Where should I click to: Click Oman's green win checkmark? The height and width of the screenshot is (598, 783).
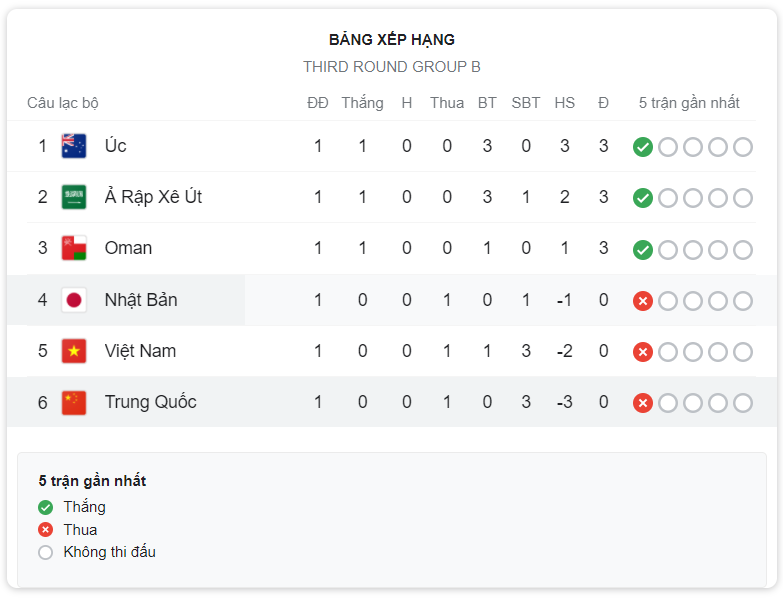pyautogui.click(x=643, y=250)
